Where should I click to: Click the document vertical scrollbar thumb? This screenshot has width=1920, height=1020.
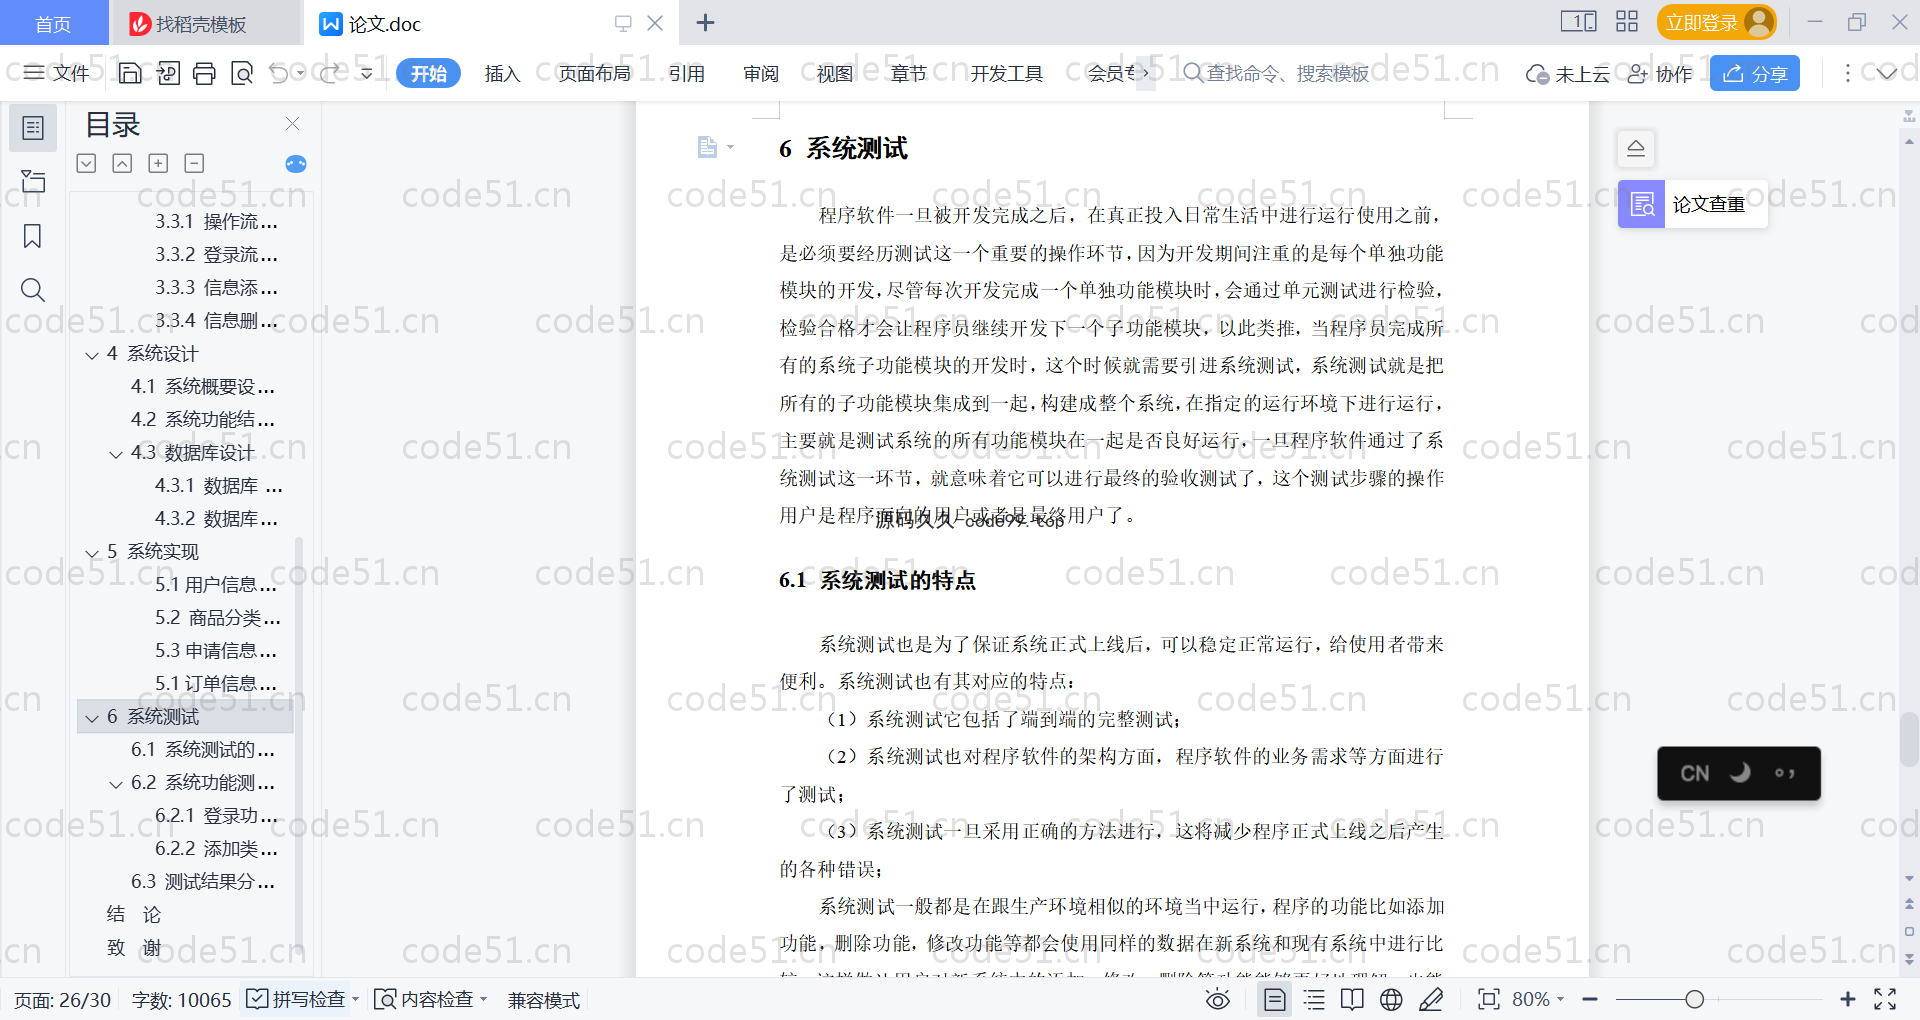1909,739
